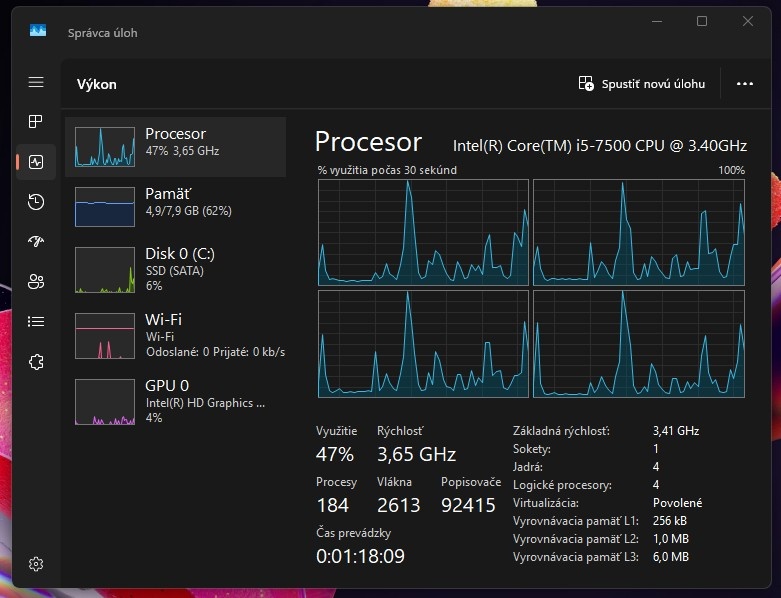Switch to the Users page icon
Image resolution: width=781 pixels, height=598 pixels.
point(36,282)
